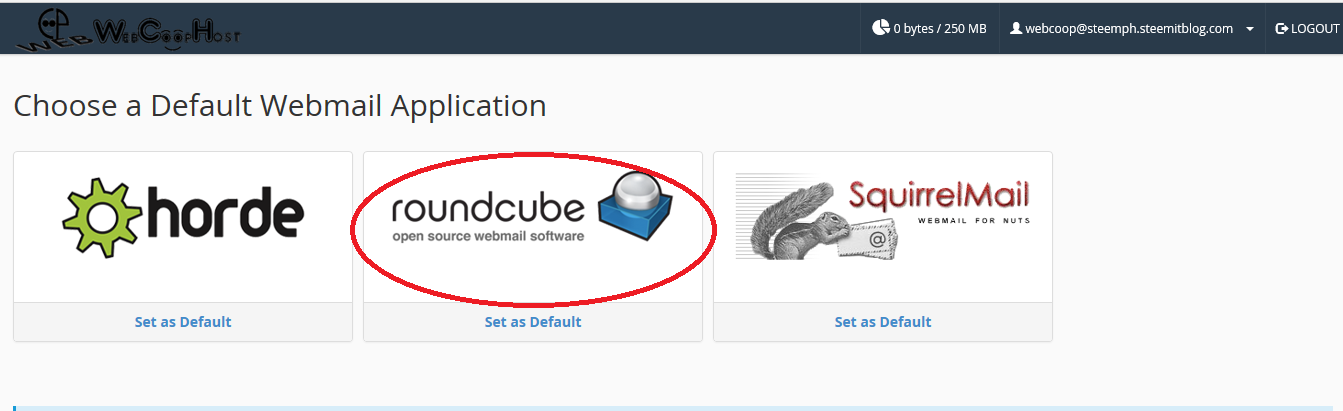Screen dimensions: 1343x411
Task: Expand the account dropdown caret
Action: pyautogui.click(x=1250, y=30)
